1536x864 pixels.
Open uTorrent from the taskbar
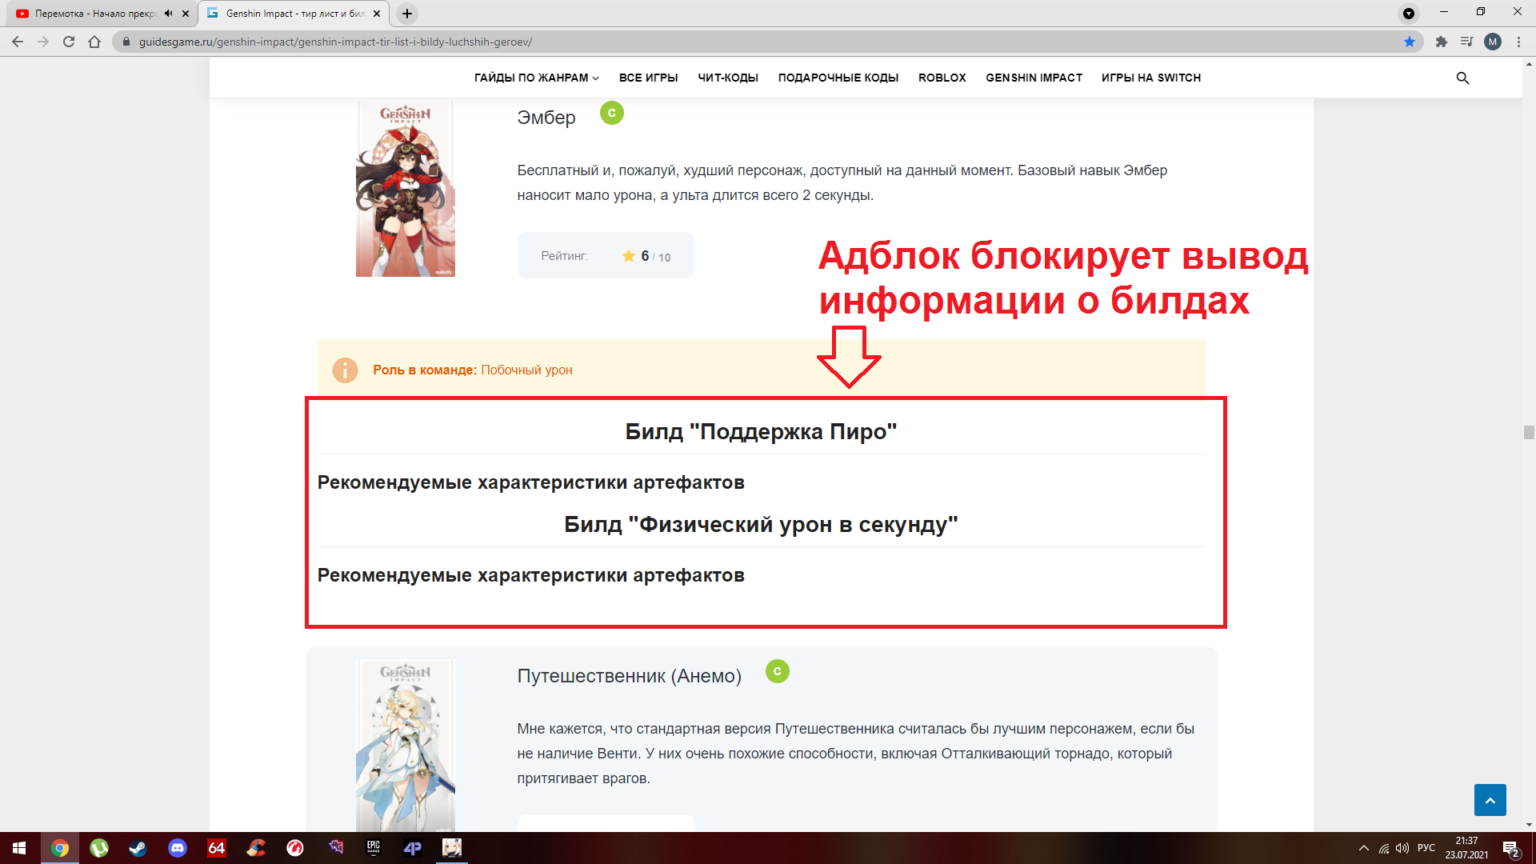tap(99, 848)
